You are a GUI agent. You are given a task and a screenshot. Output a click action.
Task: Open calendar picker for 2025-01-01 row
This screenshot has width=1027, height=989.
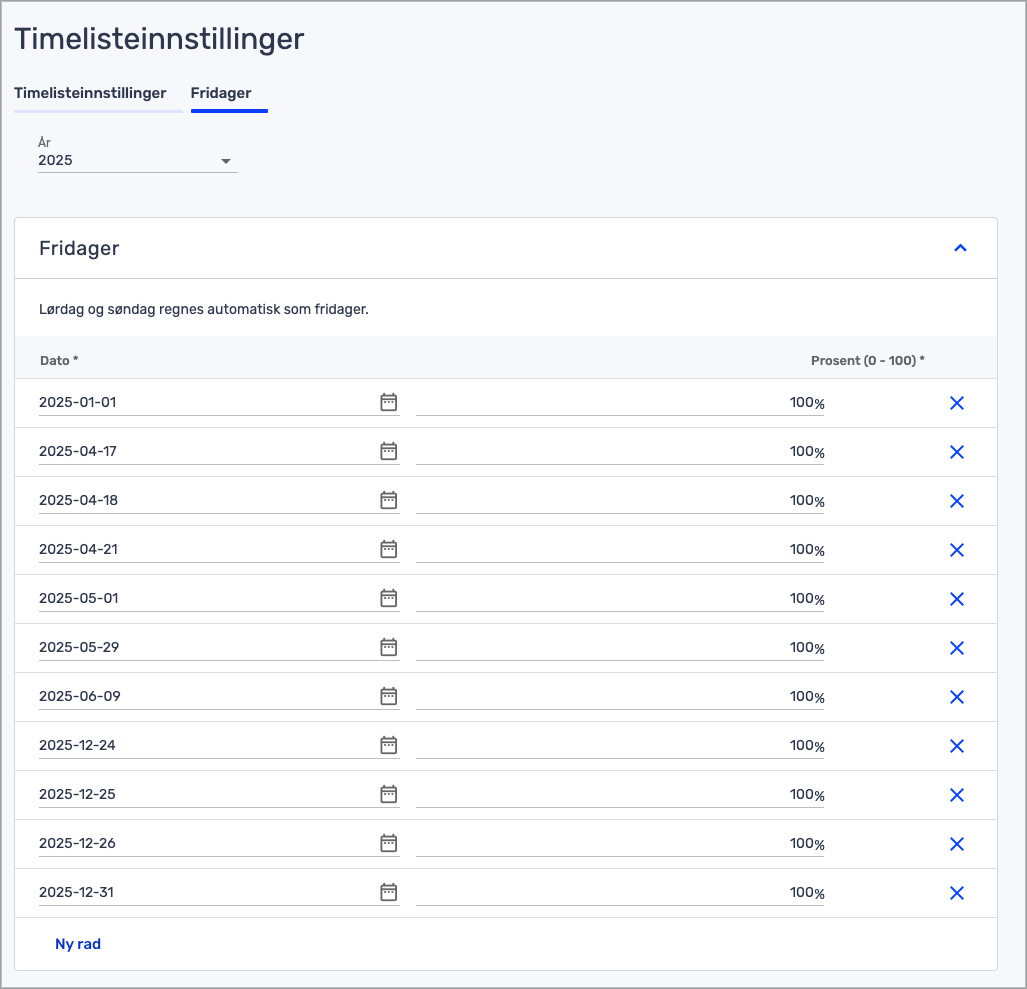[389, 402]
